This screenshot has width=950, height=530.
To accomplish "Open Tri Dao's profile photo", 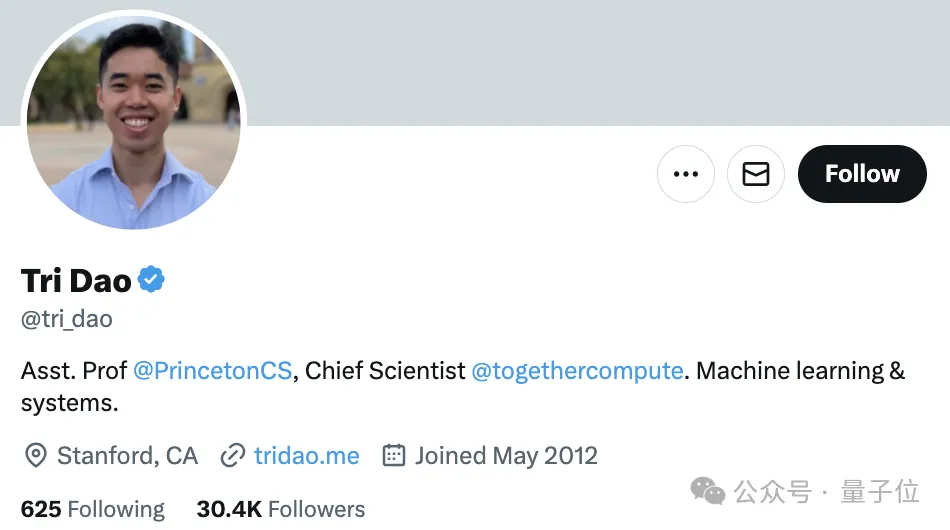I will (133, 121).
